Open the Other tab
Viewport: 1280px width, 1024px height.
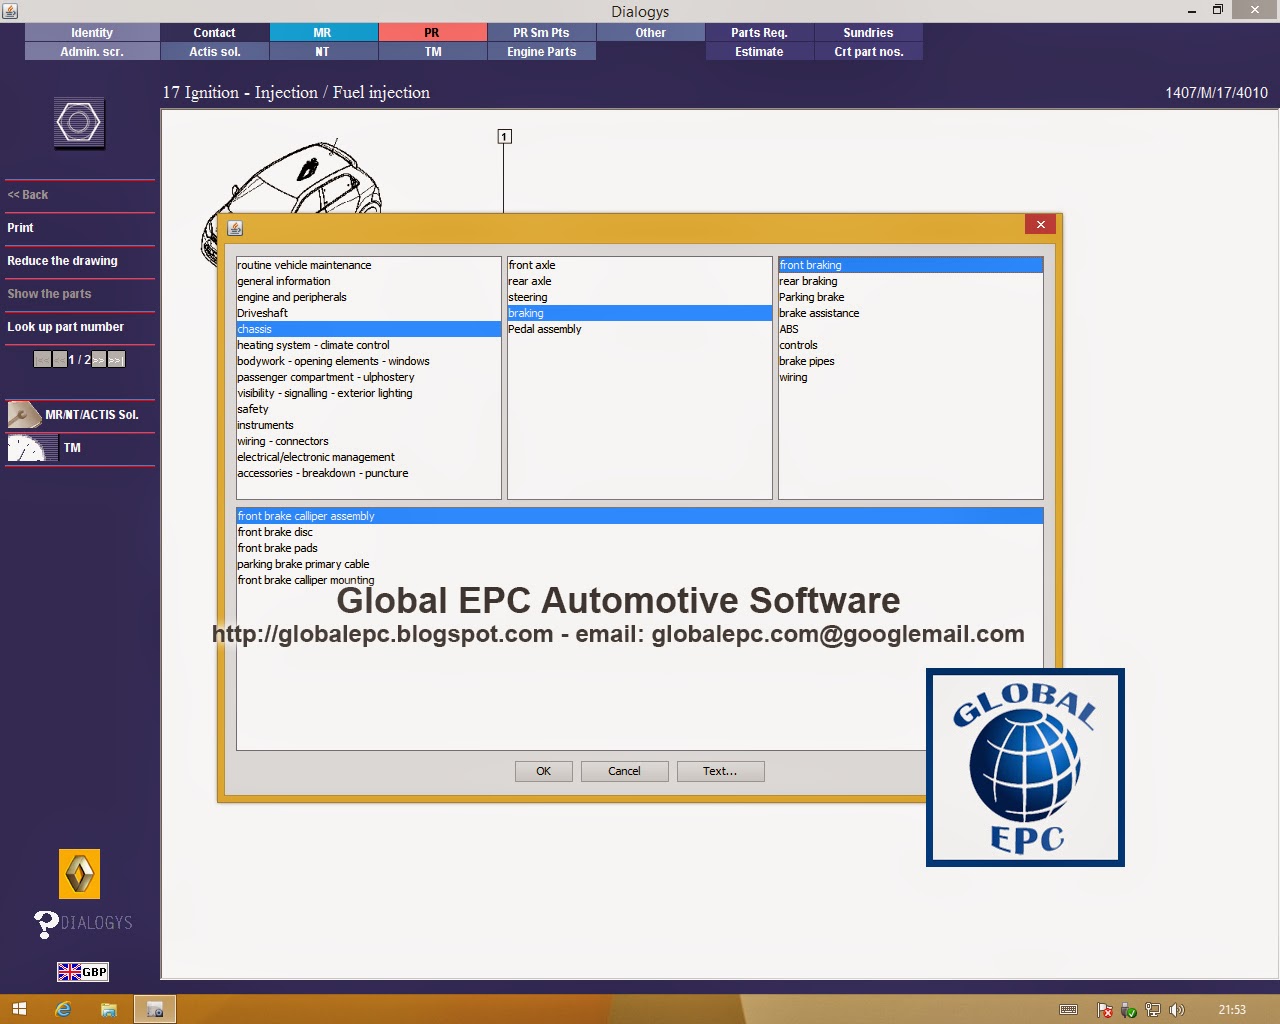coord(650,33)
